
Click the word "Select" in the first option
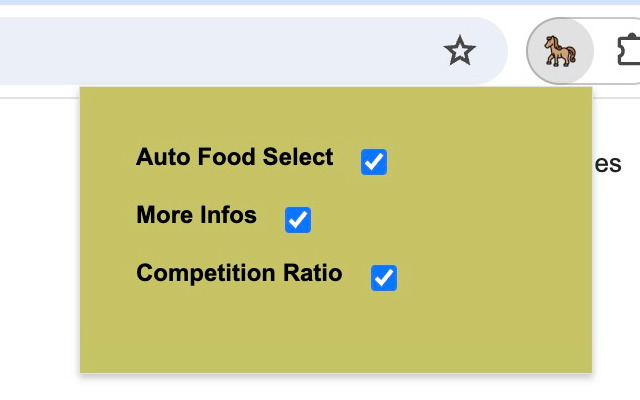click(x=298, y=157)
